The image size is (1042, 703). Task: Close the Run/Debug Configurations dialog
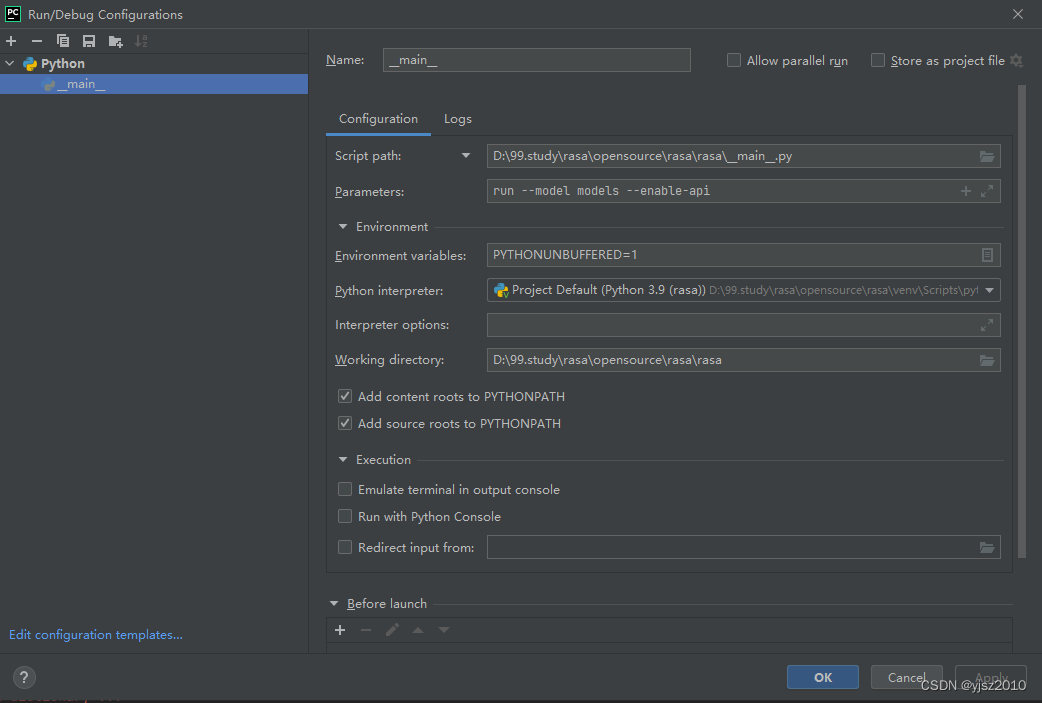(1017, 14)
